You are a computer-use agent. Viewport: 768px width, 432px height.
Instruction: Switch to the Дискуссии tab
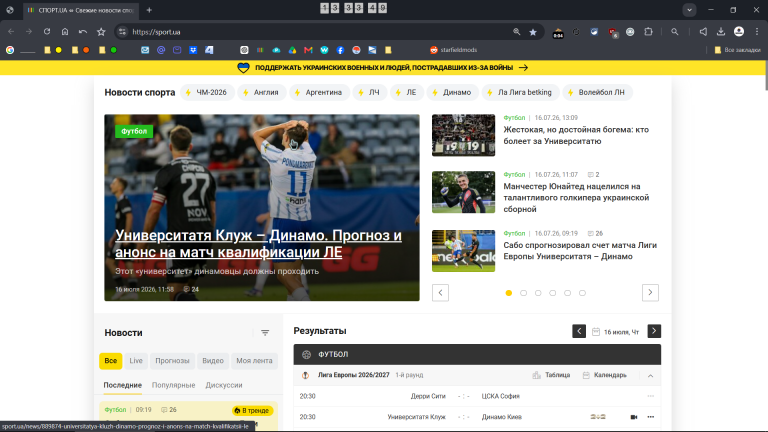click(x=224, y=385)
